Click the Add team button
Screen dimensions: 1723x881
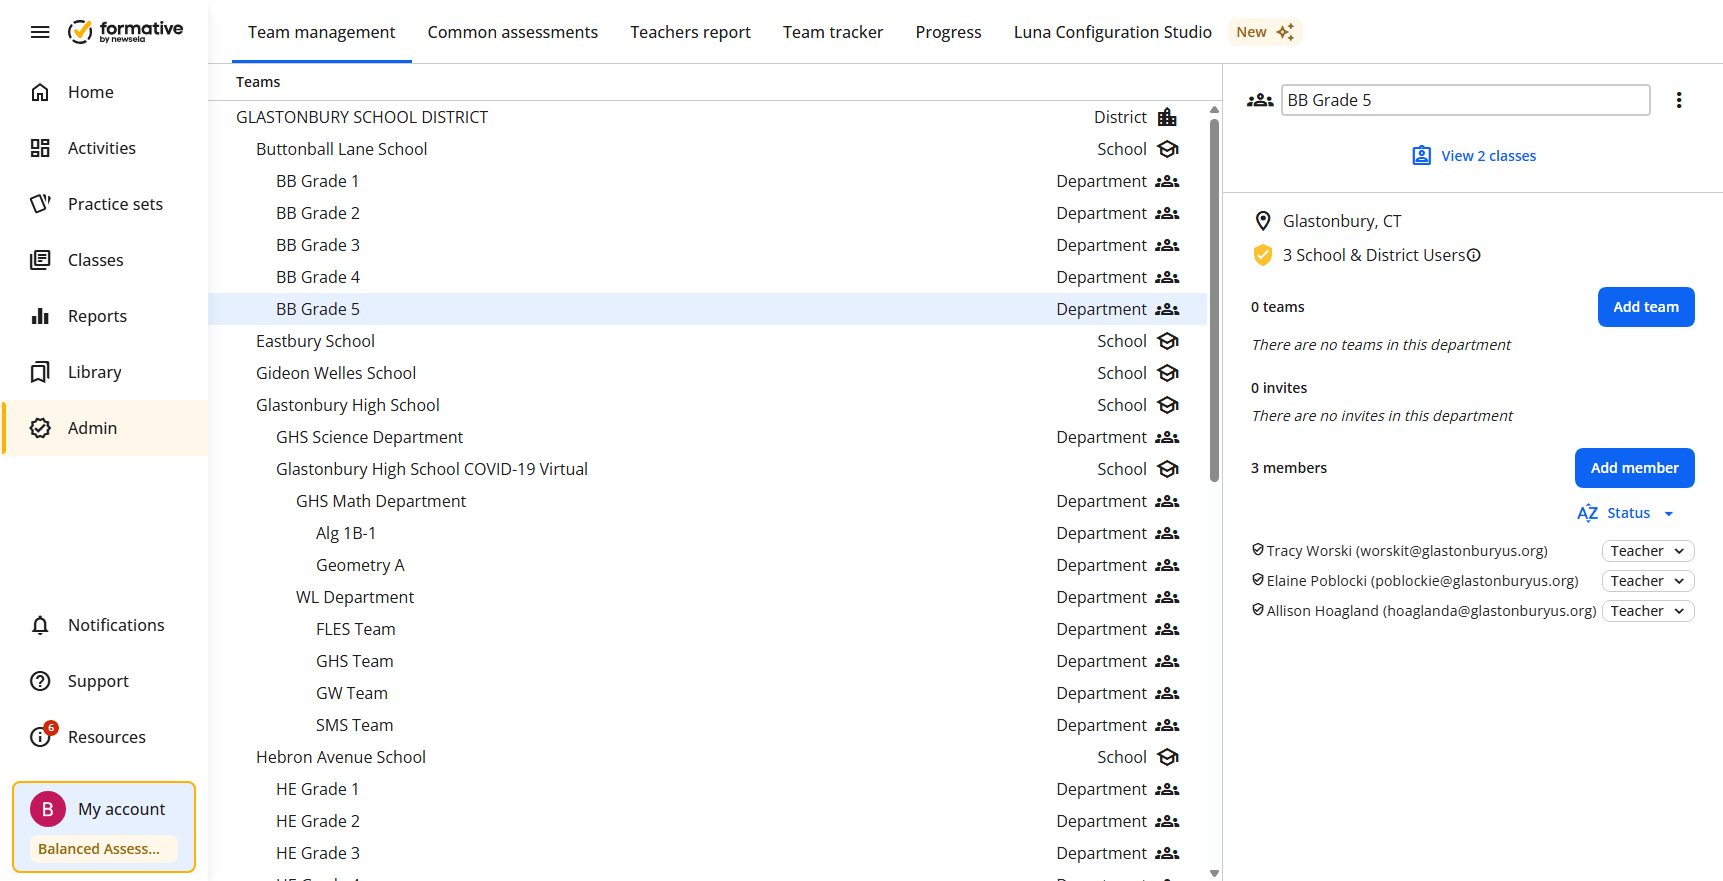click(x=1646, y=307)
